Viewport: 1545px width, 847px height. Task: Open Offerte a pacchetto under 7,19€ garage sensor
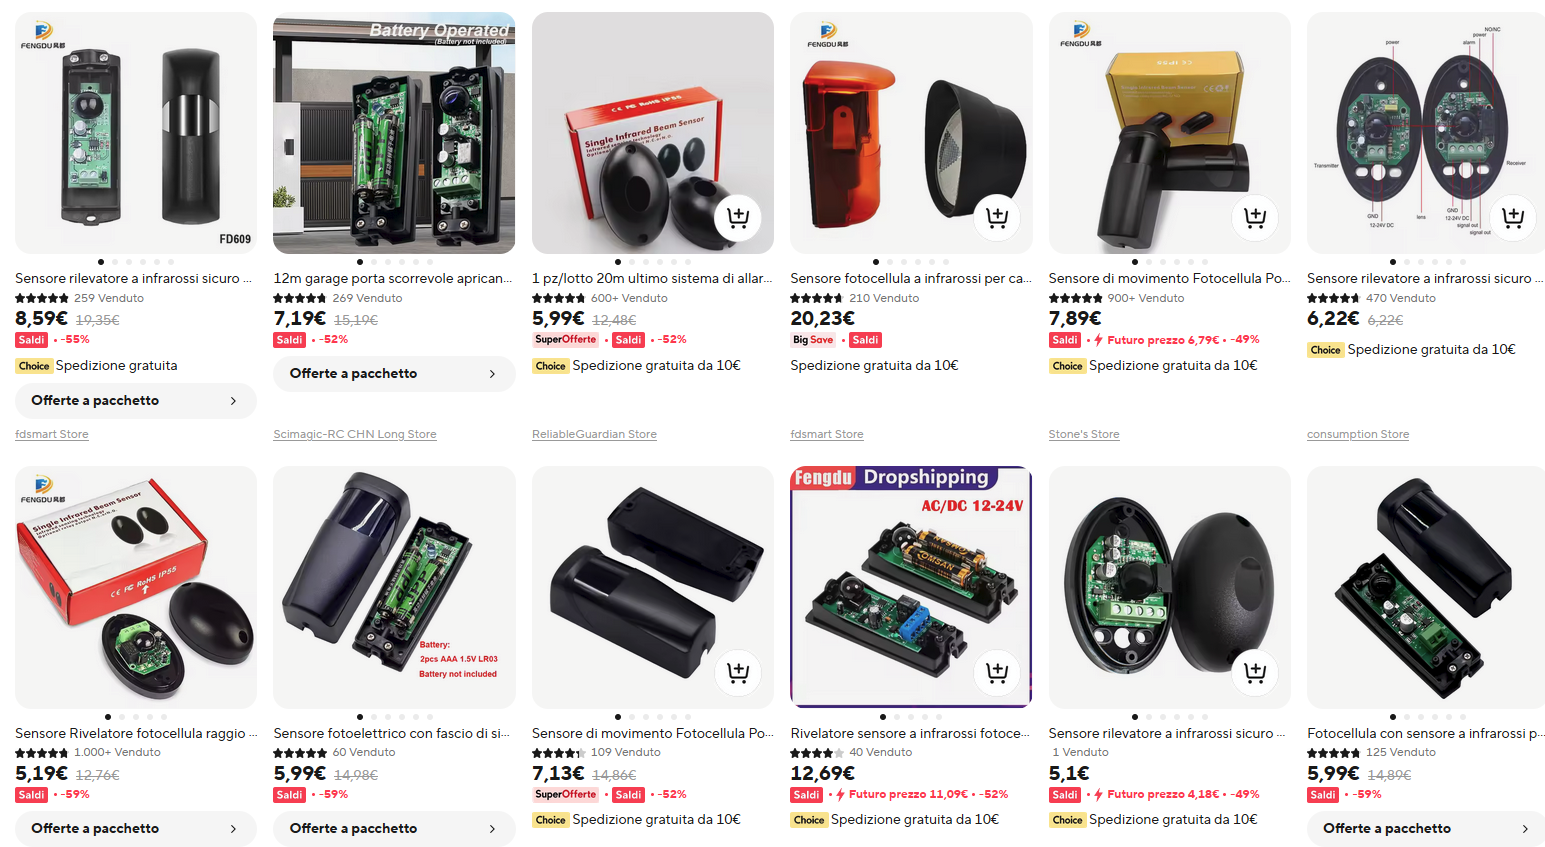coord(394,373)
